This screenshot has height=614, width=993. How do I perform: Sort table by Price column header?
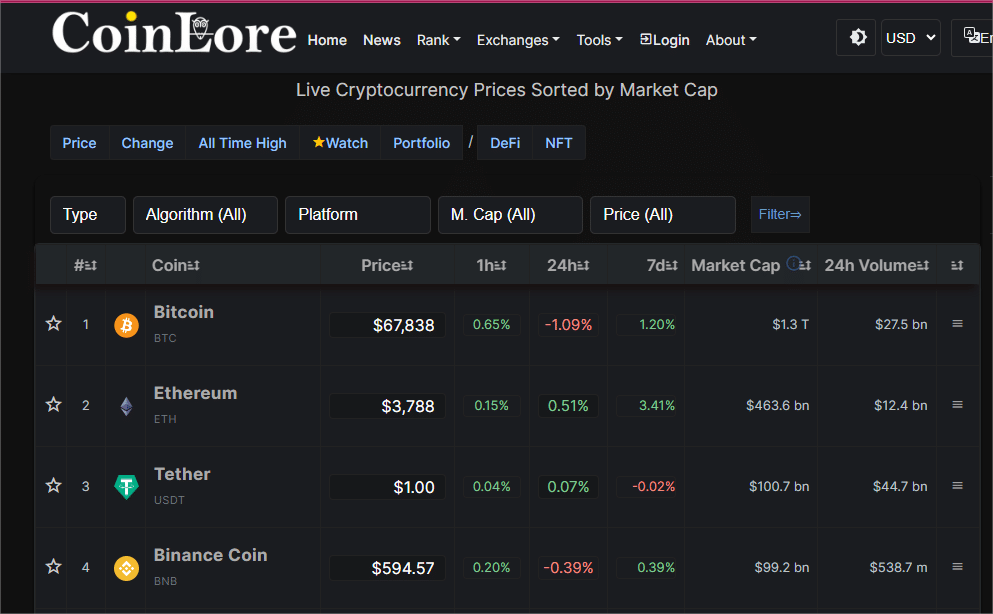point(387,265)
